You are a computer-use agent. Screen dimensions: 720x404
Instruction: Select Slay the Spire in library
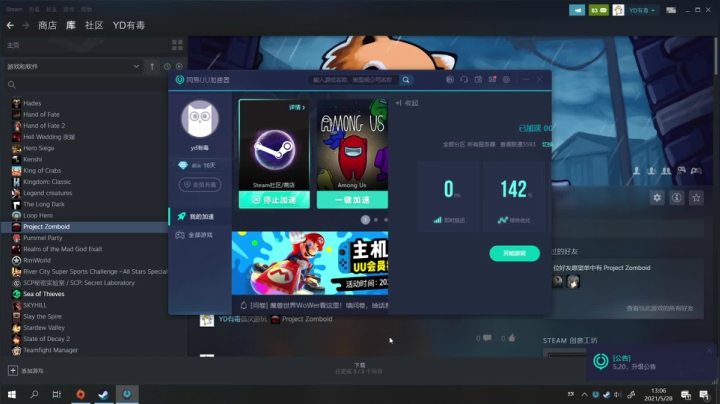pyautogui.click(x=42, y=316)
